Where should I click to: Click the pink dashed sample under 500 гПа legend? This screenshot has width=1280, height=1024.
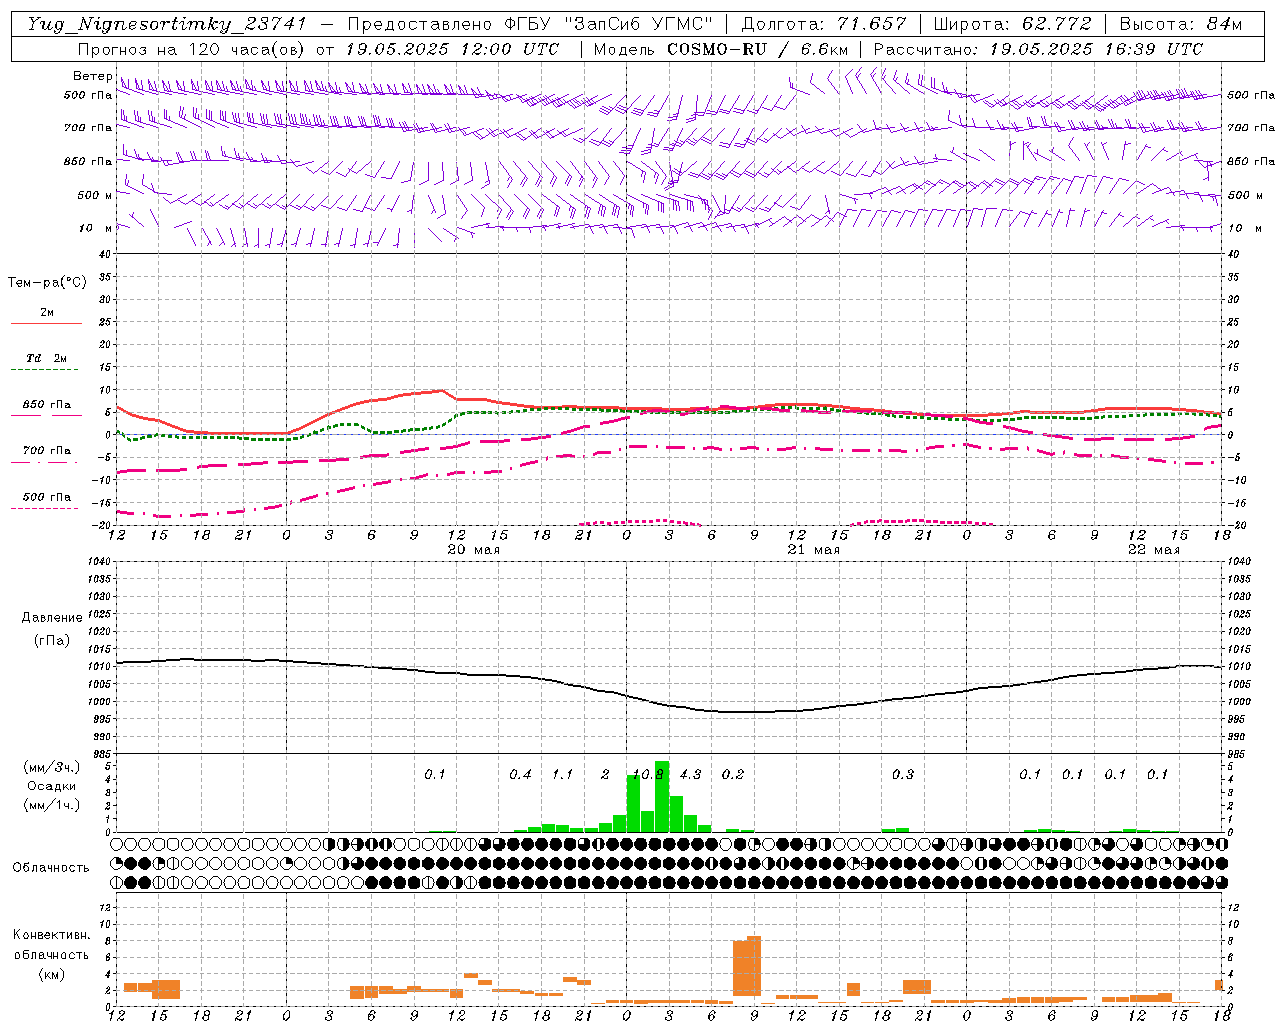pos(46,508)
